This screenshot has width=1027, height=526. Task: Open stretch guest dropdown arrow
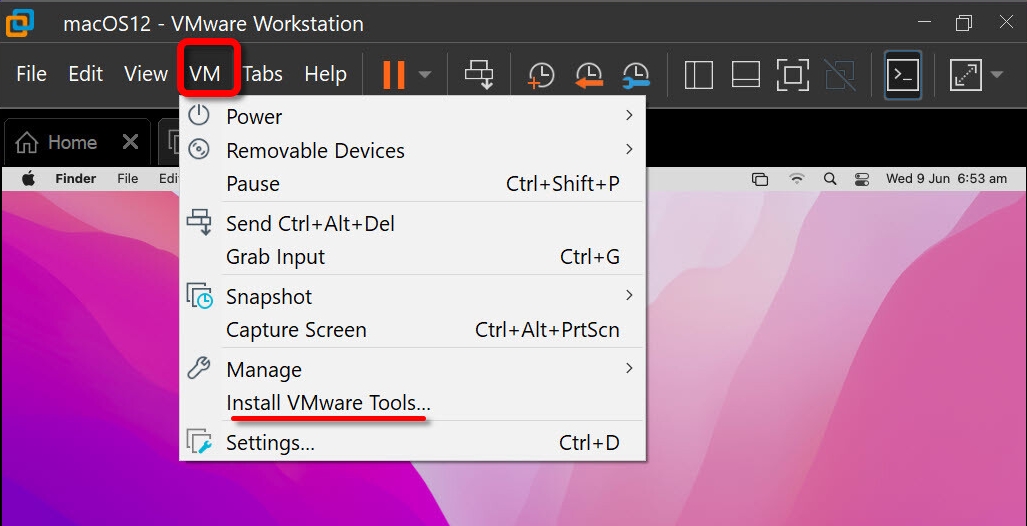[x=997, y=75]
